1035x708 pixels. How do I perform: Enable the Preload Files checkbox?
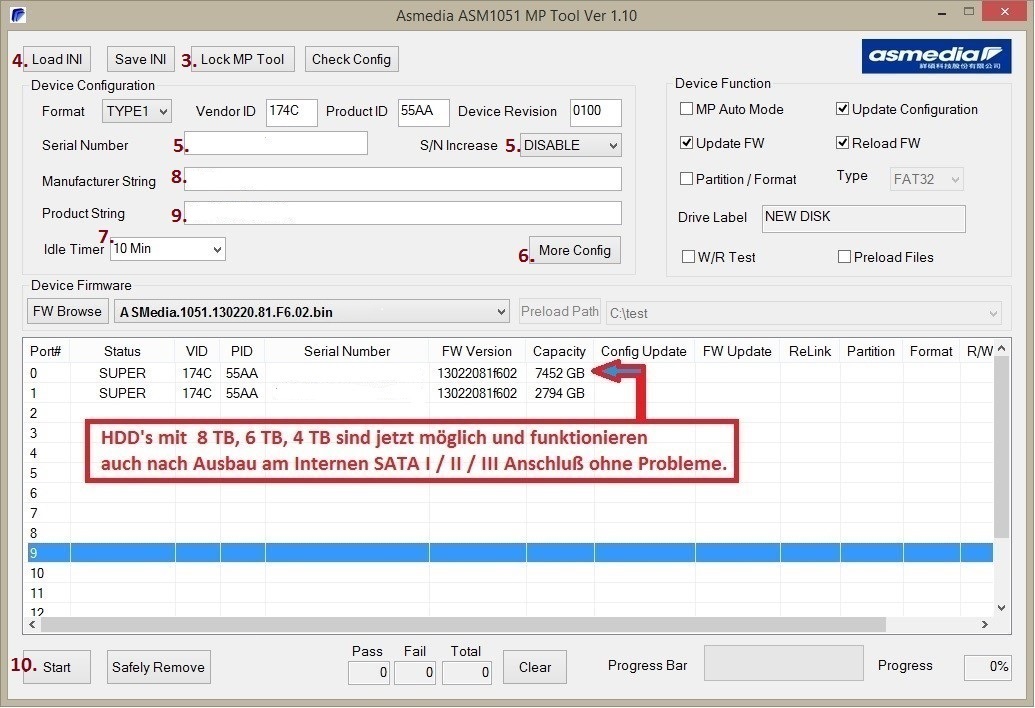844,257
